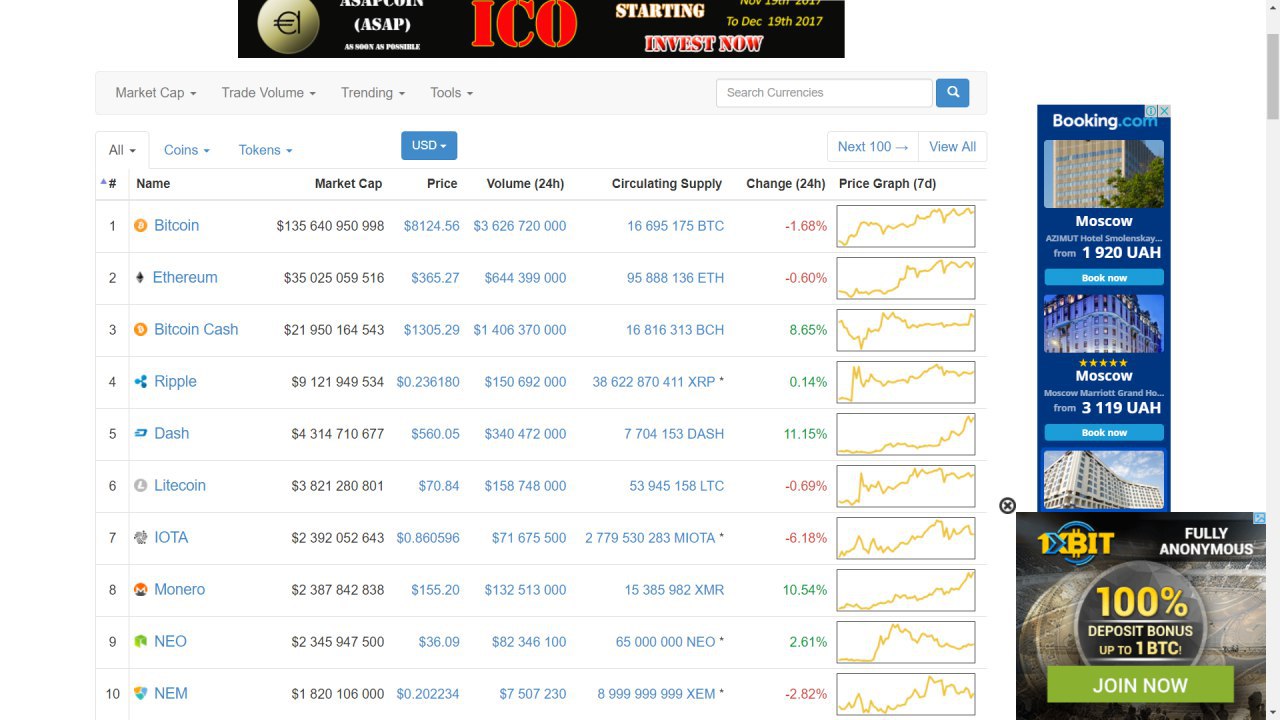The height and width of the screenshot is (720, 1280).
Task: Open the USD currency selector
Action: pyautogui.click(x=429, y=145)
